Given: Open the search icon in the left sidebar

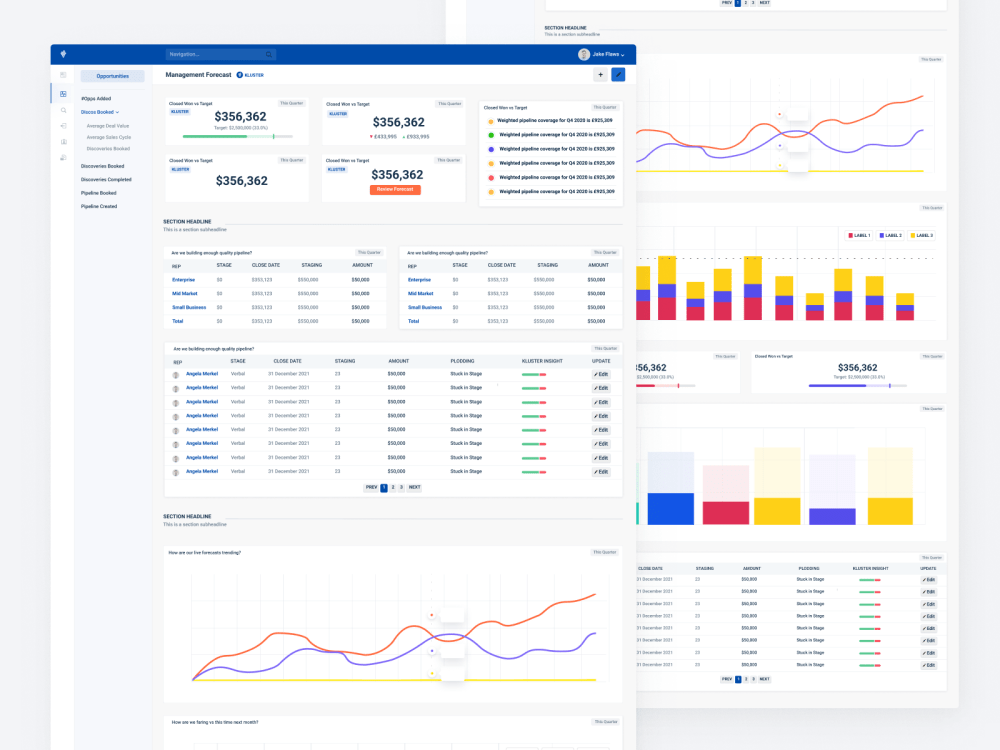Looking at the screenshot, I should pos(63,110).
